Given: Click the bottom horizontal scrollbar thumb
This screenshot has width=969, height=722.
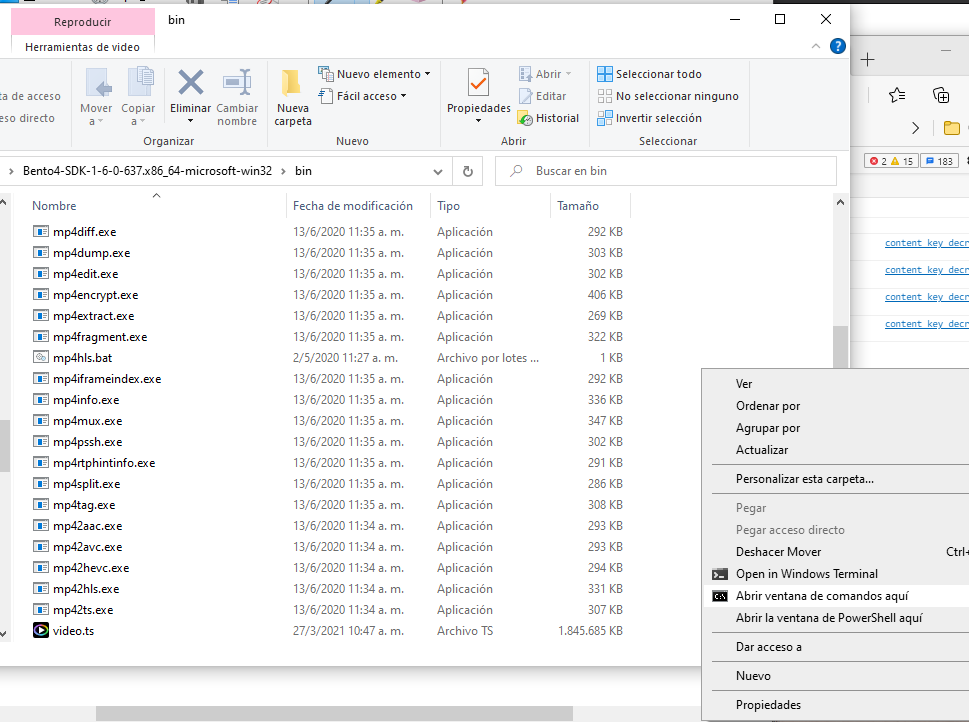Looking at the screenshot, I should pyautogui.click(x=334, y=714).
